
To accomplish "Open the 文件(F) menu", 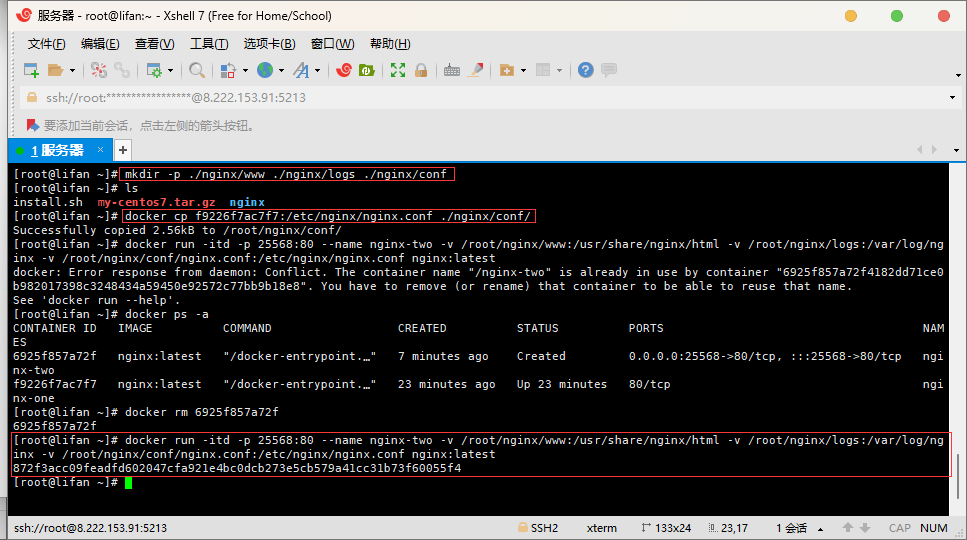I will [46, 44].
